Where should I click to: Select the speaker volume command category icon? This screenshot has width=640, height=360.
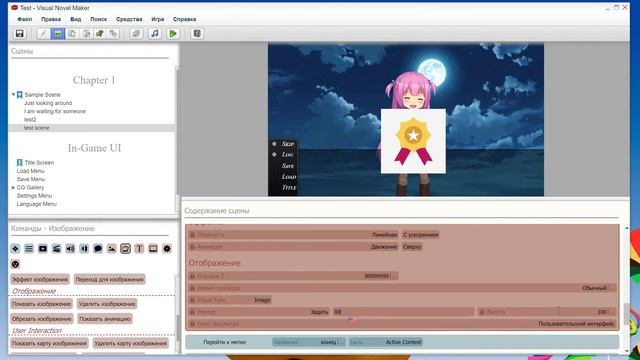70,249
